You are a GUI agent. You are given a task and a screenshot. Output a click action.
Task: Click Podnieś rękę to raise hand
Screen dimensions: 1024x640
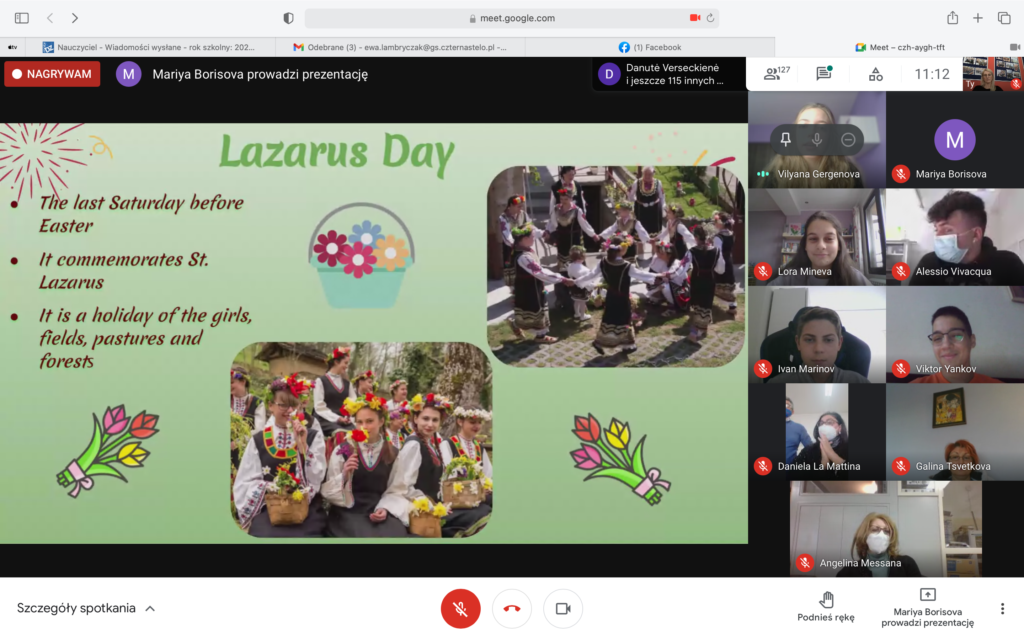click(826, 606)
